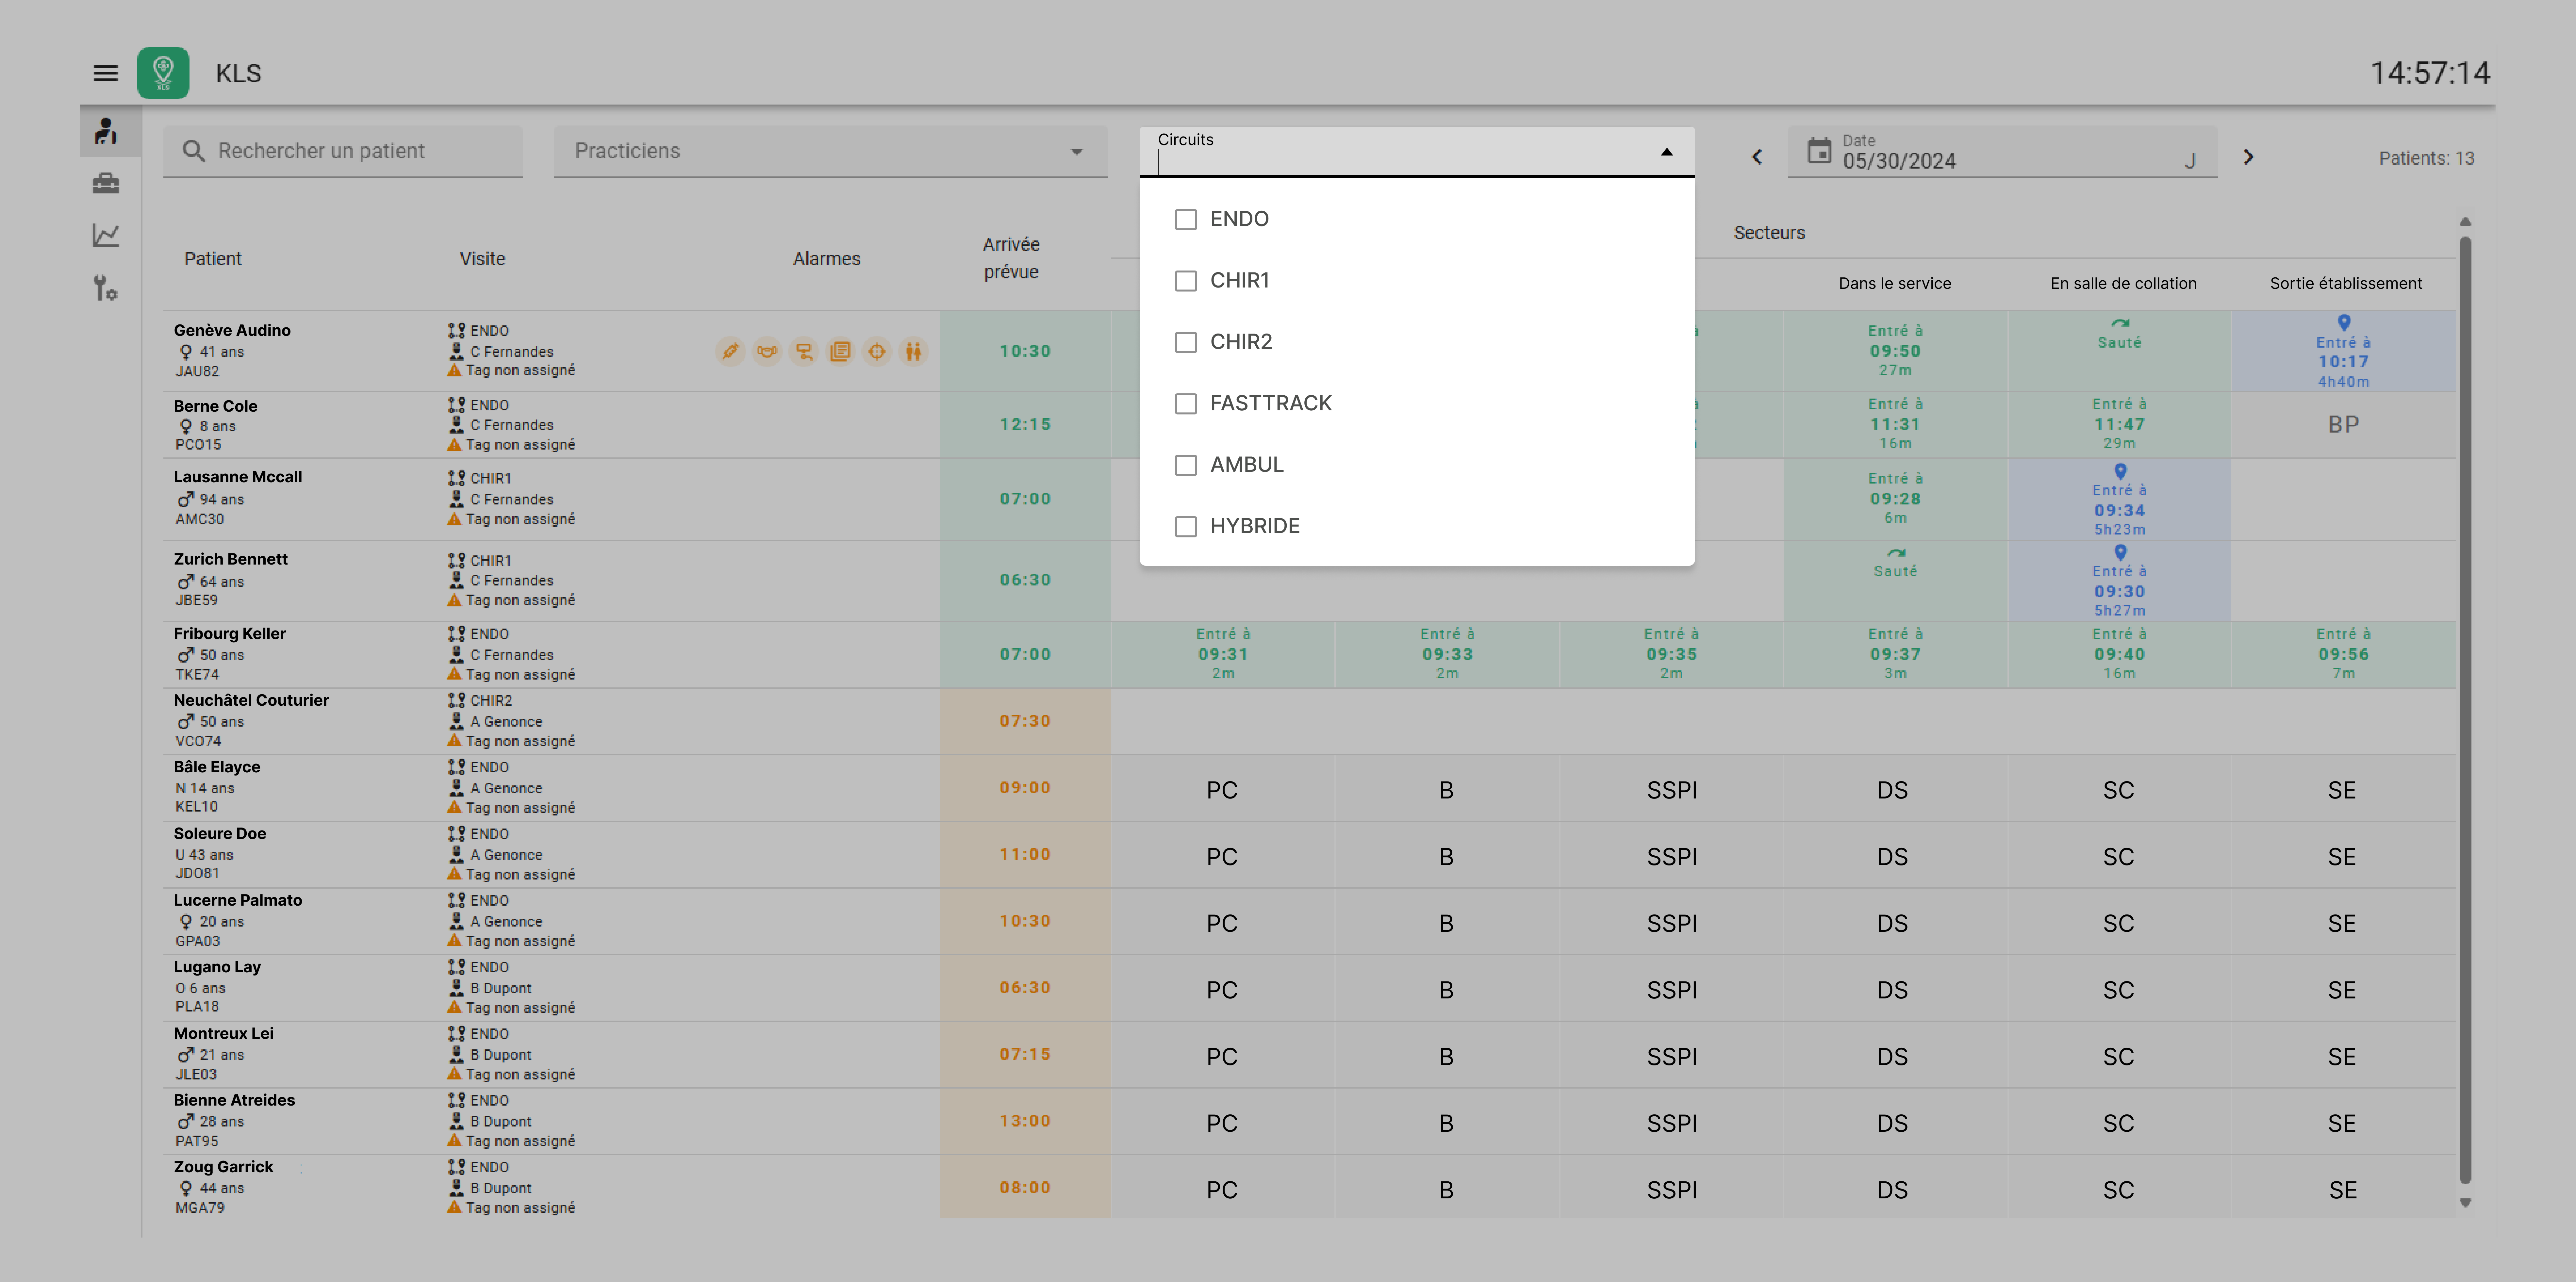This screenshot has width=2576, height=1282.
Task: Click the green KLS logo icon
Action: pyautogui.click(x=163, y=73)
